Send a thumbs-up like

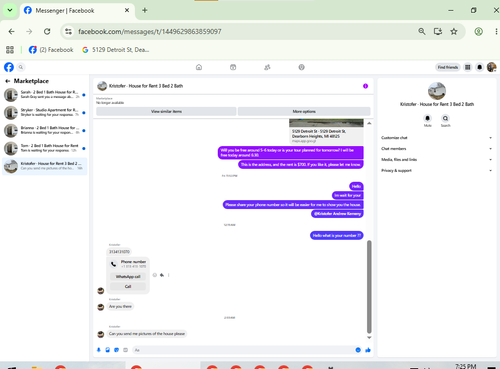point(368,350)
